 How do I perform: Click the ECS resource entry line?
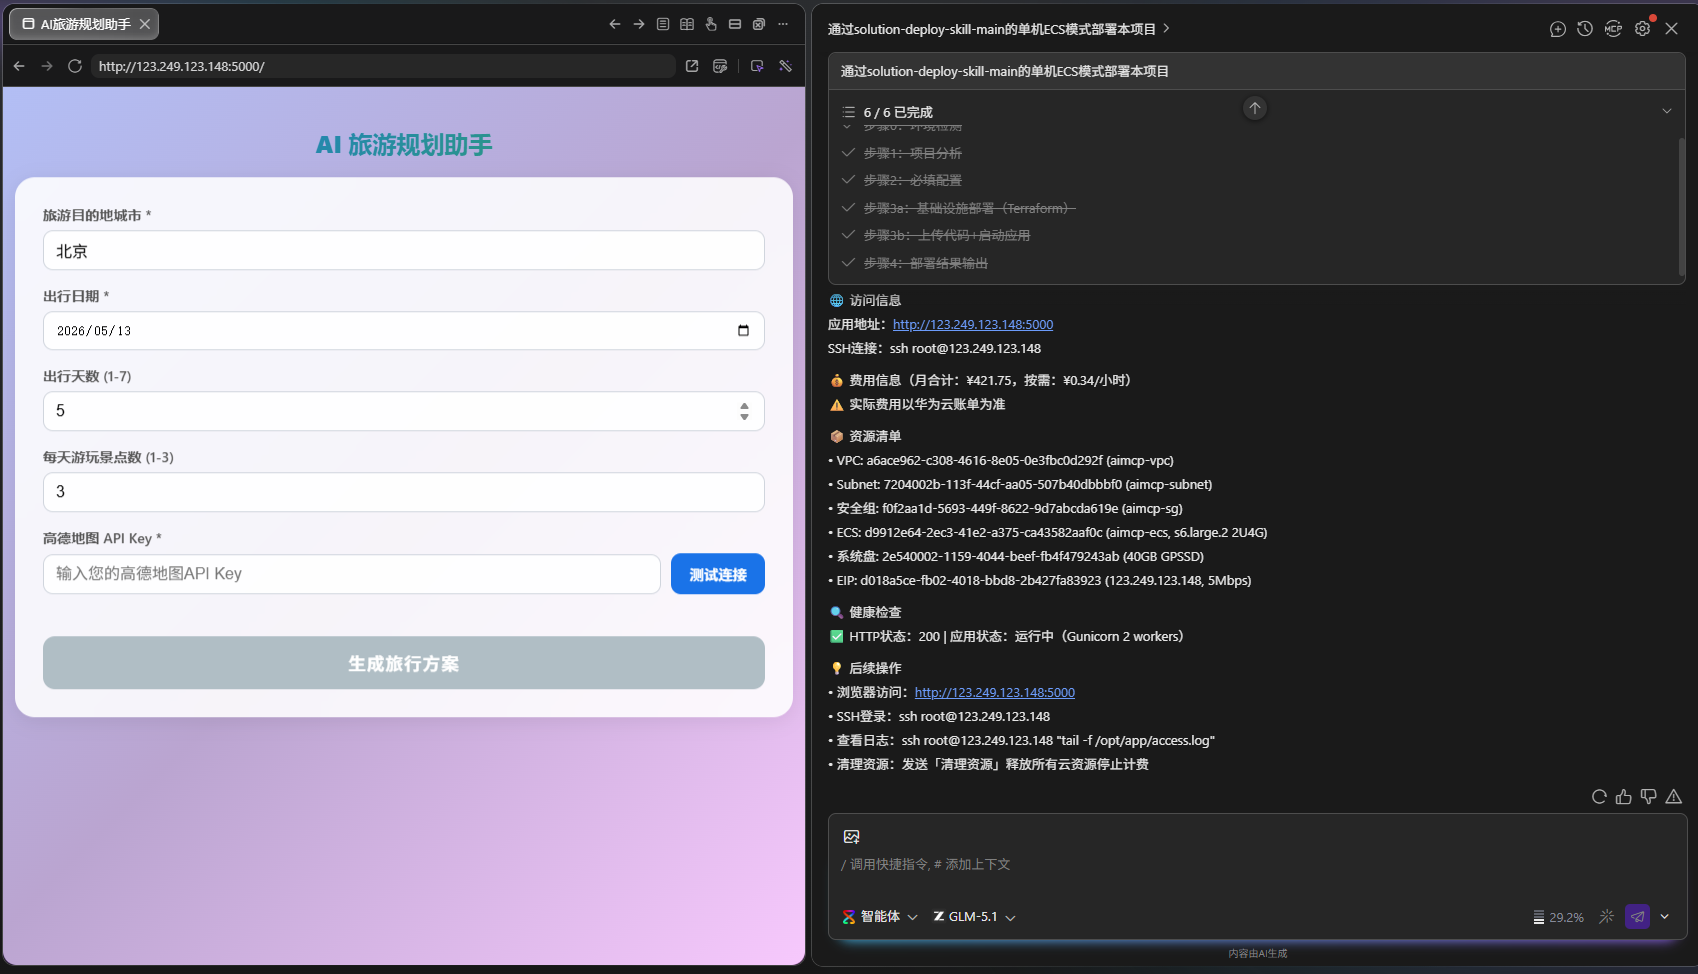tap(1048, 532)
